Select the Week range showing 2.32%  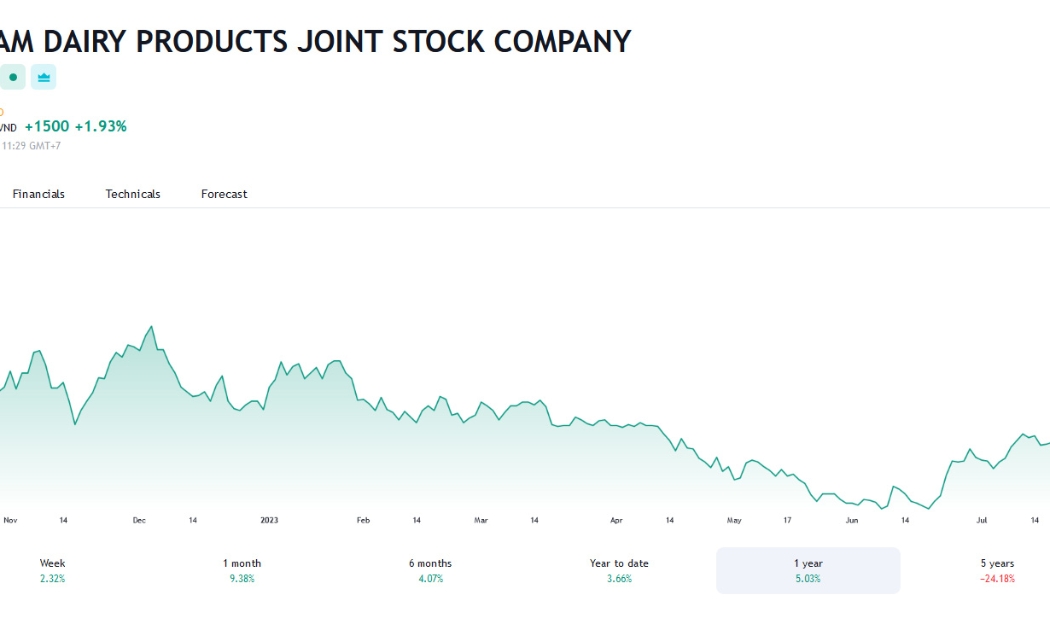click(52, 570)
